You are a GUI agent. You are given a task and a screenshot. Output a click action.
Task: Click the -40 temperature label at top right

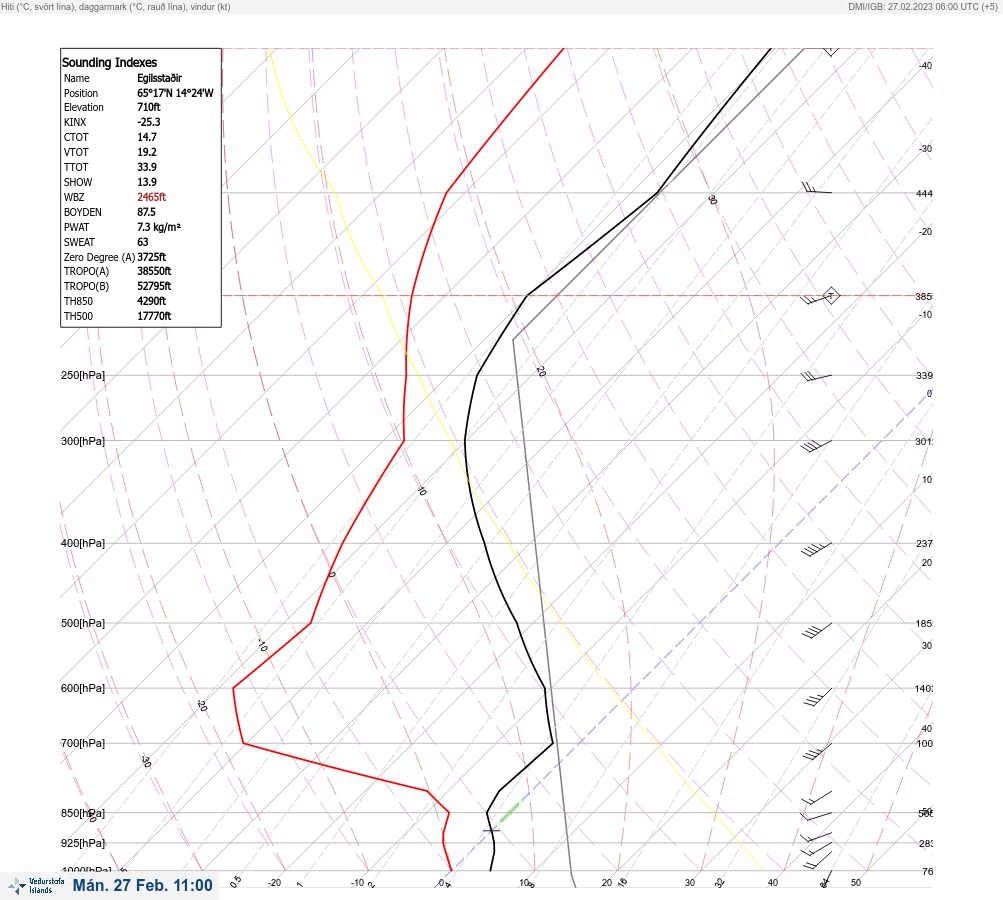point(926,65)
